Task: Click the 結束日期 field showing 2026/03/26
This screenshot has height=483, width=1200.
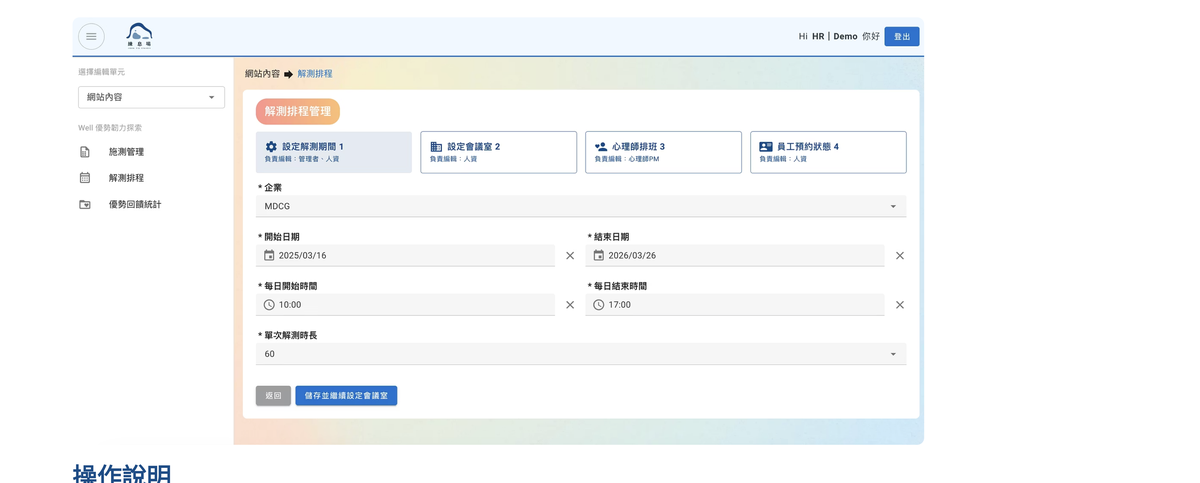Action: pyautogui.click(x=735, y=256)
